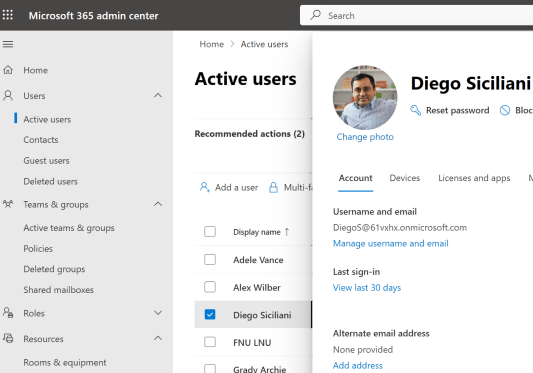Open Active users in sidebar

pyautogui.click(x=47, y=119)
